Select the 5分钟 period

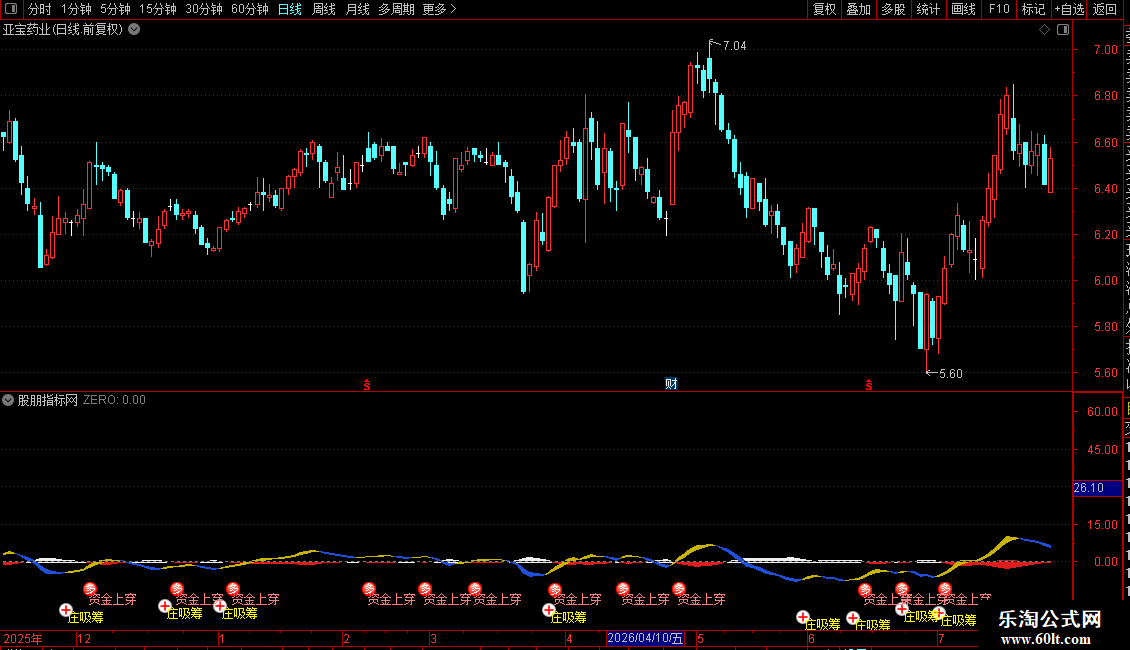115,9
